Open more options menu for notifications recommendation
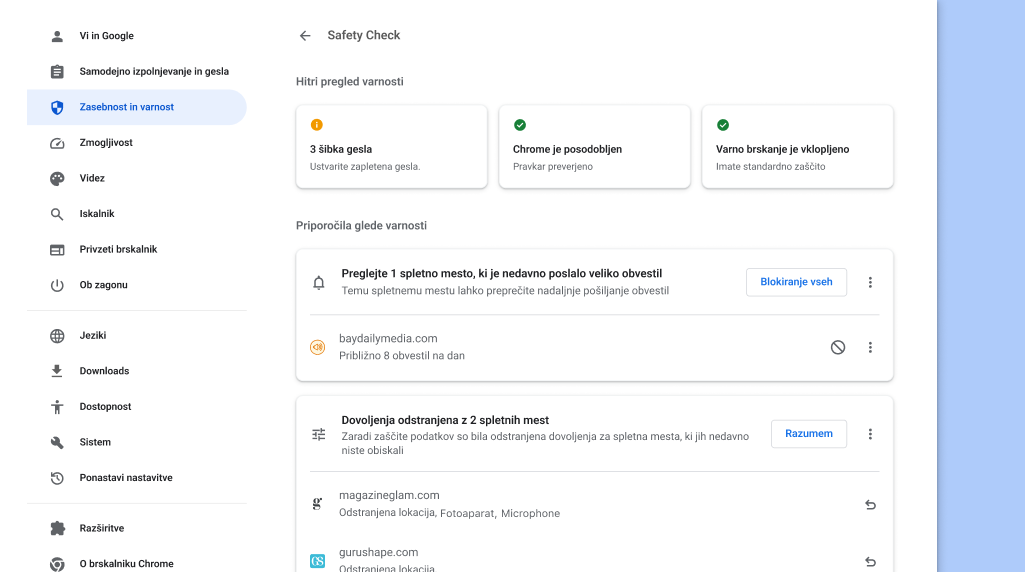The height and width of the screenshot is (572, 1025). (x=869, y=282)
